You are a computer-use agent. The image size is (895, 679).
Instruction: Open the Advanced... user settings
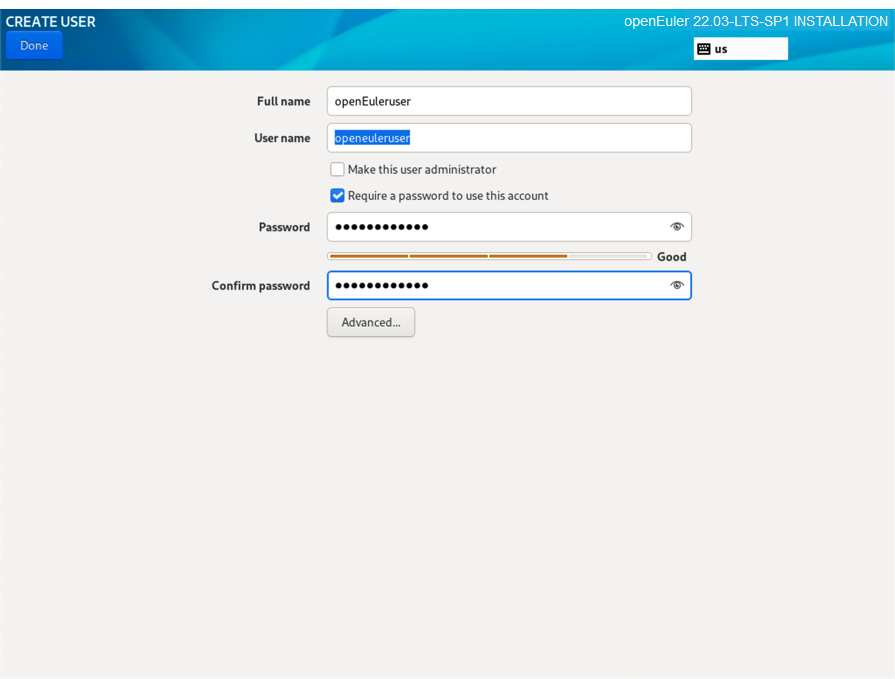(371, 322)
